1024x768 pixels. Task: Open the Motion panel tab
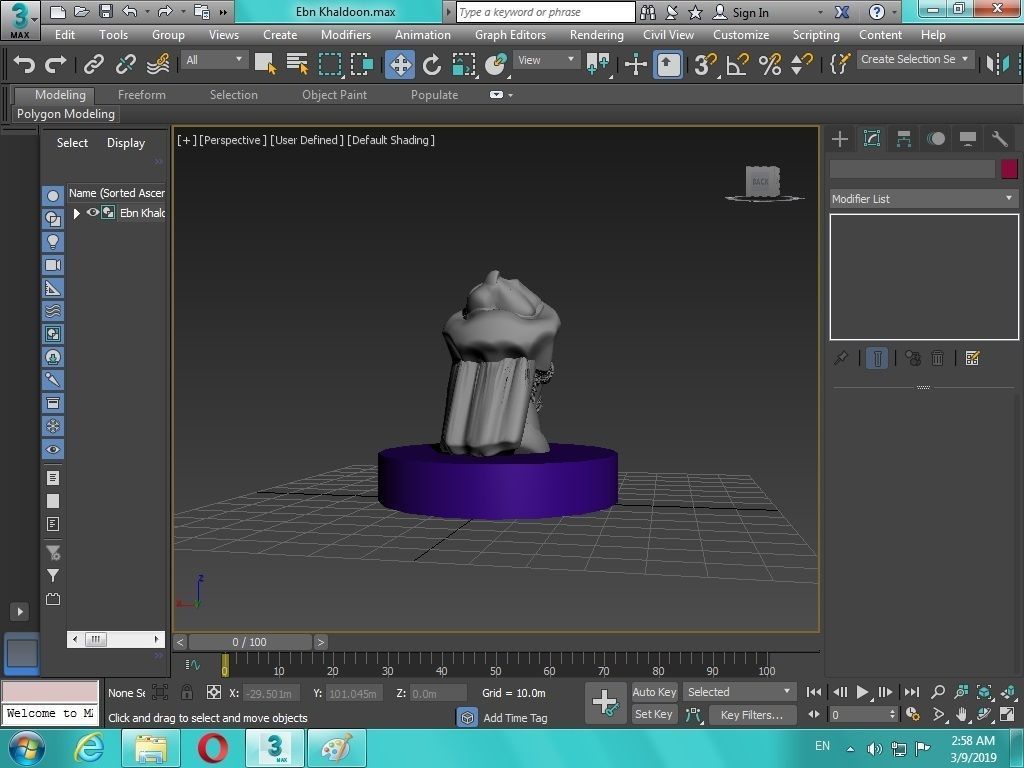click(x=936, y=138)
